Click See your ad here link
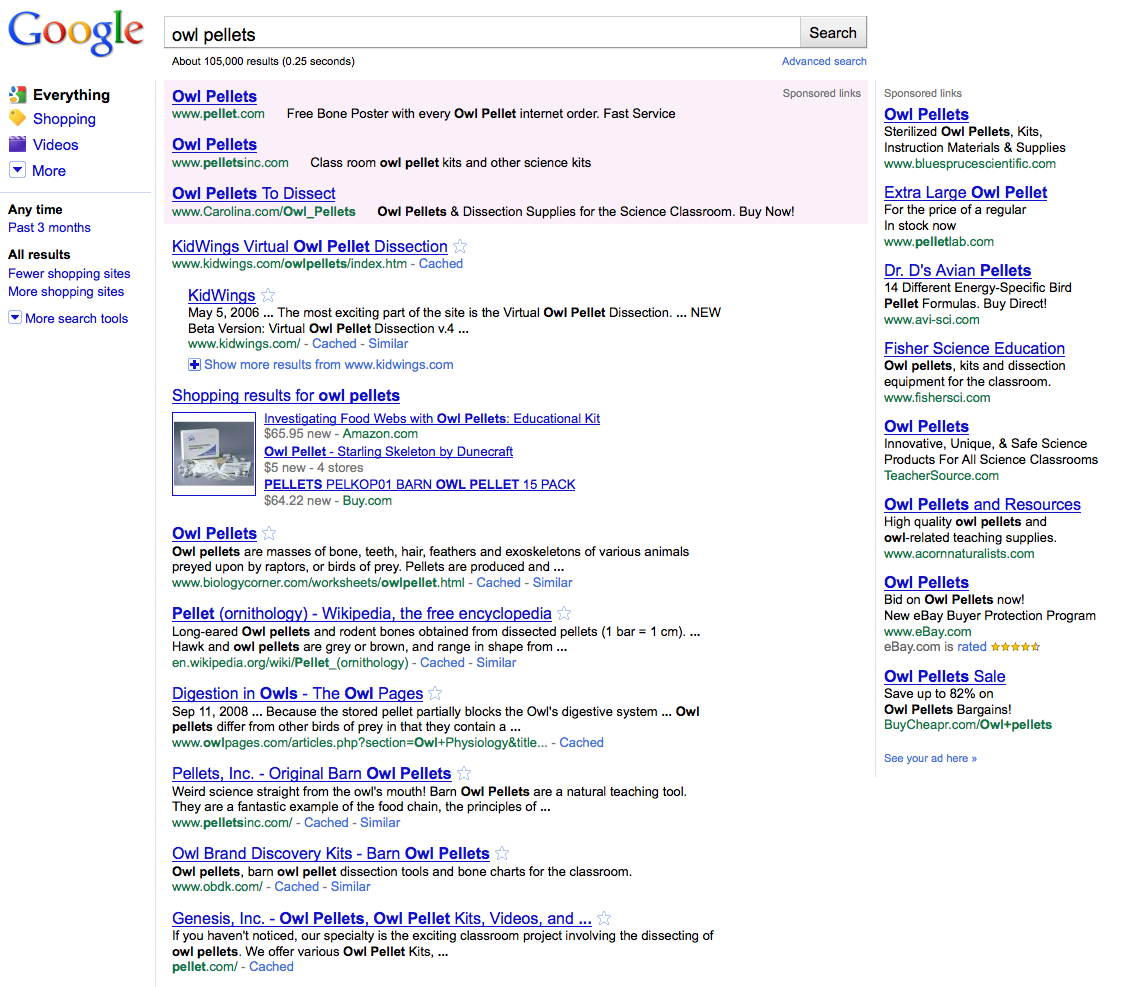 [930, 758]
